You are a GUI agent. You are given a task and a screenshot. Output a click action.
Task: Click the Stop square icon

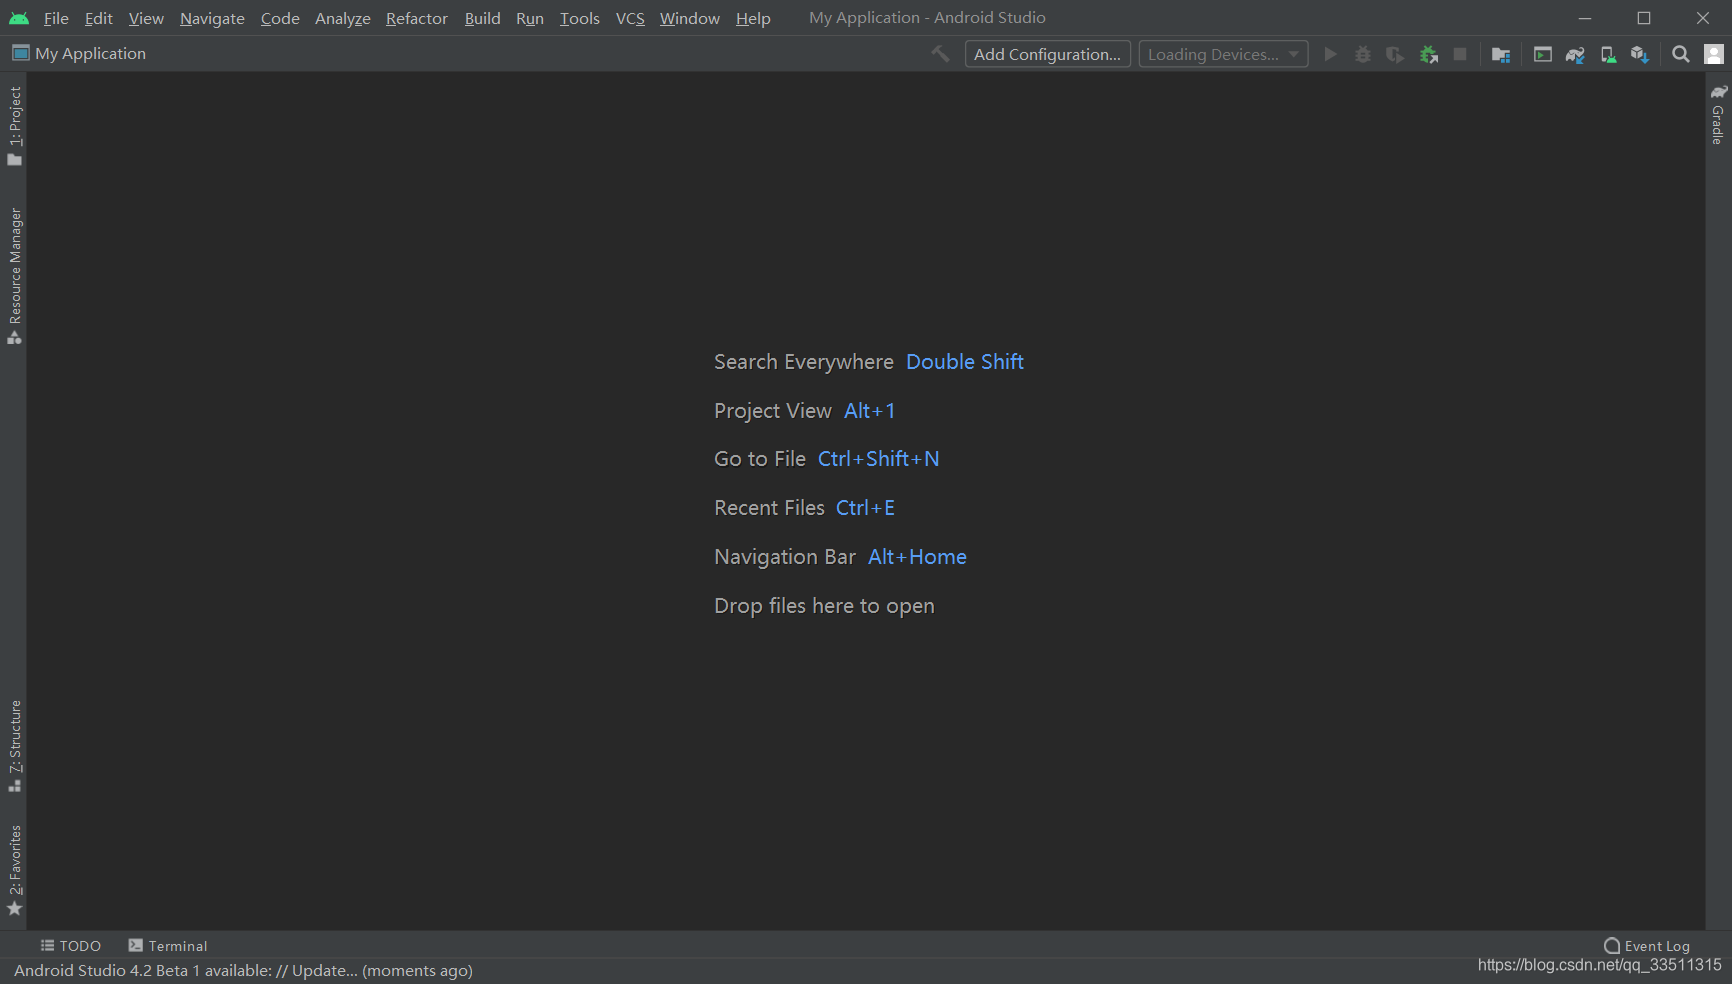[x=1460, y=54]
